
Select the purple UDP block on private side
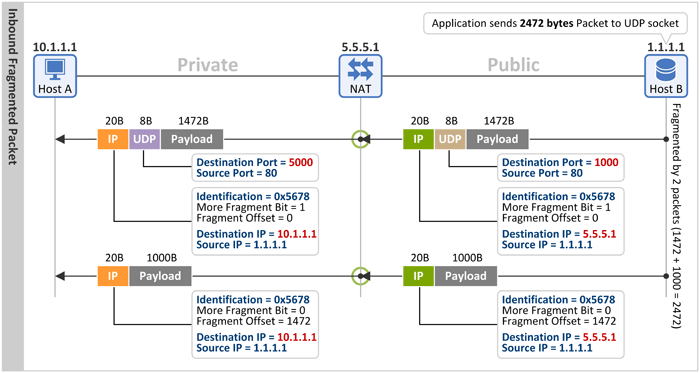[x=144, y=139]
